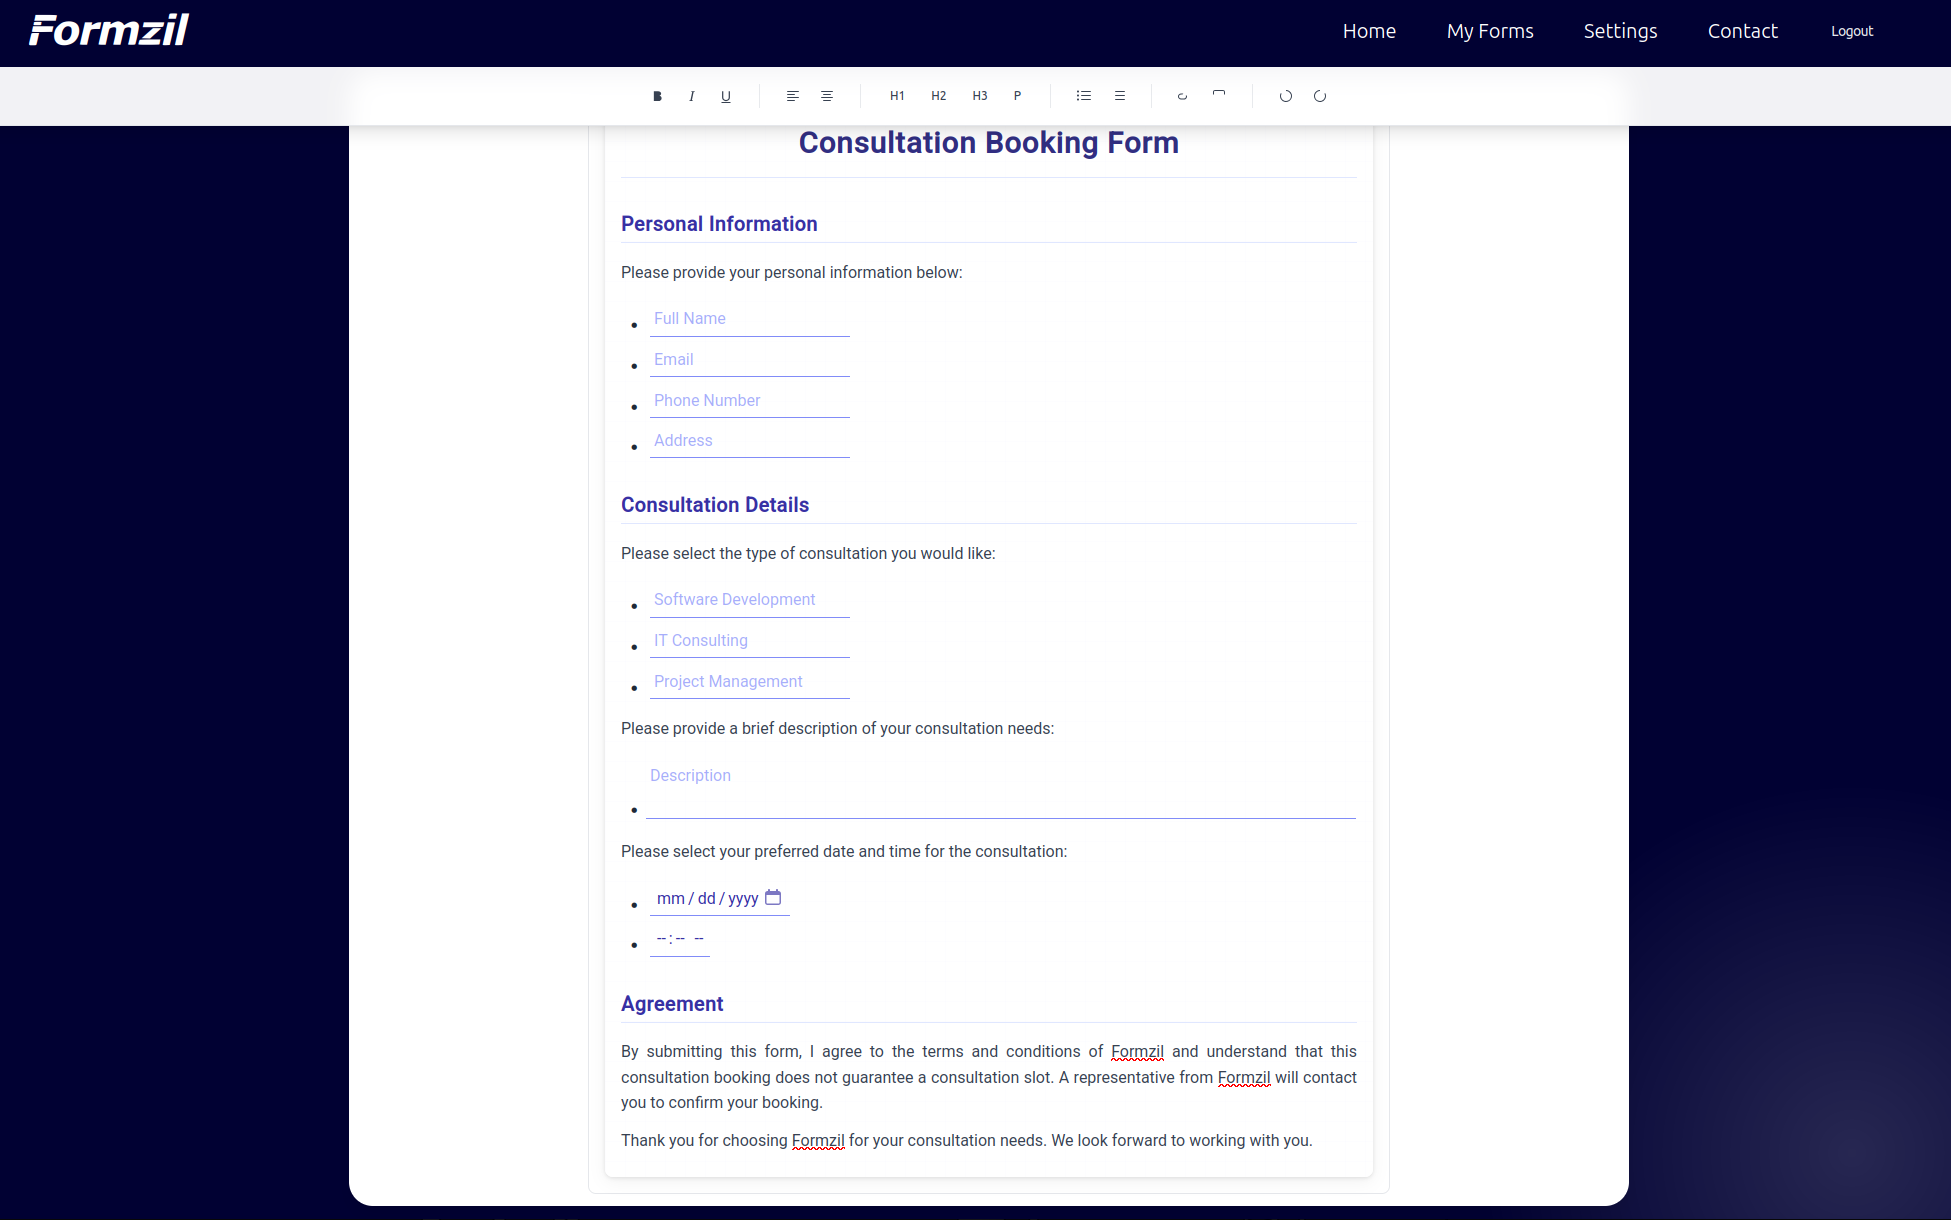
Task: Toggle bold formatting in toolbar
Action: 657,96
